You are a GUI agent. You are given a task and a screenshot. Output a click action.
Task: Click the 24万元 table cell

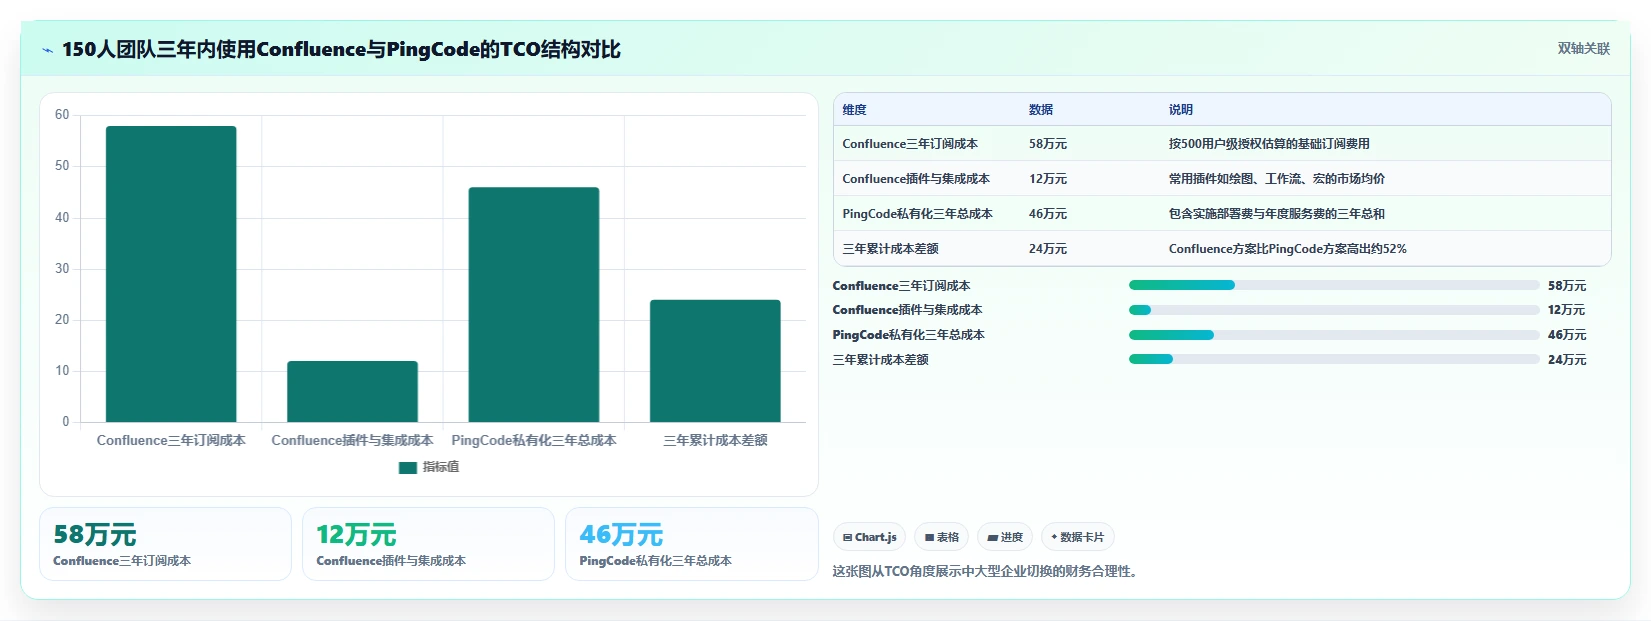click(1048, 249)
